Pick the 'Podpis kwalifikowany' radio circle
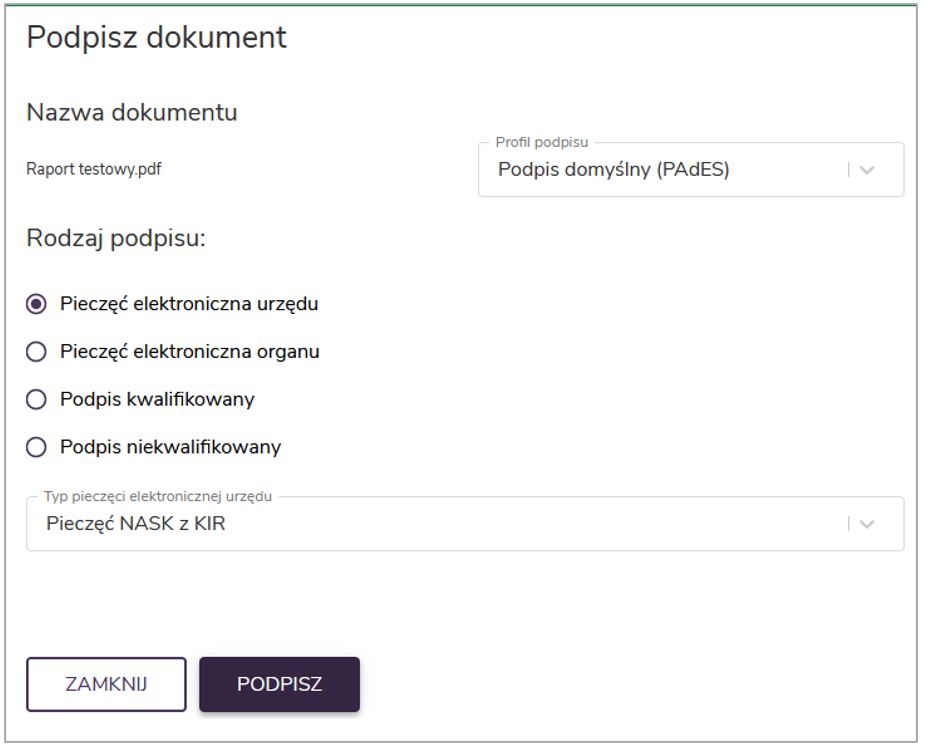Image resolution: width=930 pixels, height=754 pixels. [37, 400]
